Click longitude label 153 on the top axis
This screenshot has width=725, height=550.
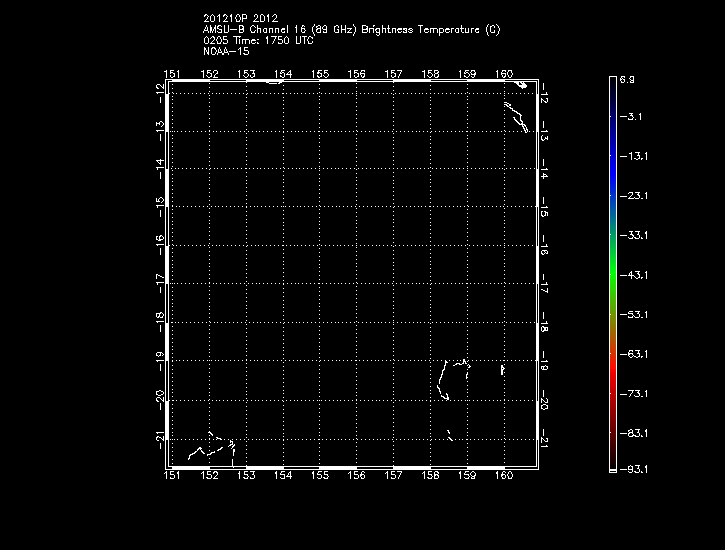(246, 74)
